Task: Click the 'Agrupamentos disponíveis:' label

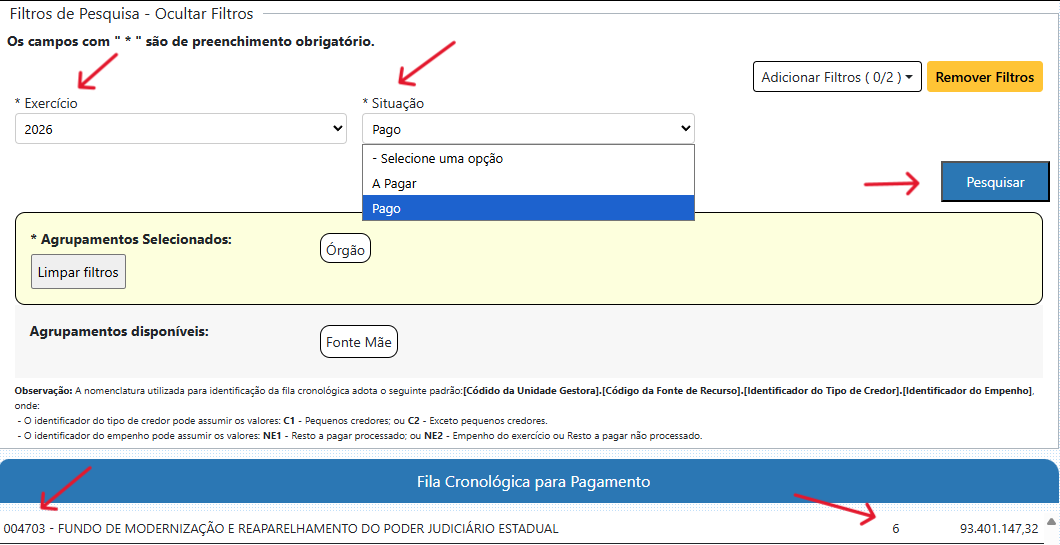Action: (119, 332)
